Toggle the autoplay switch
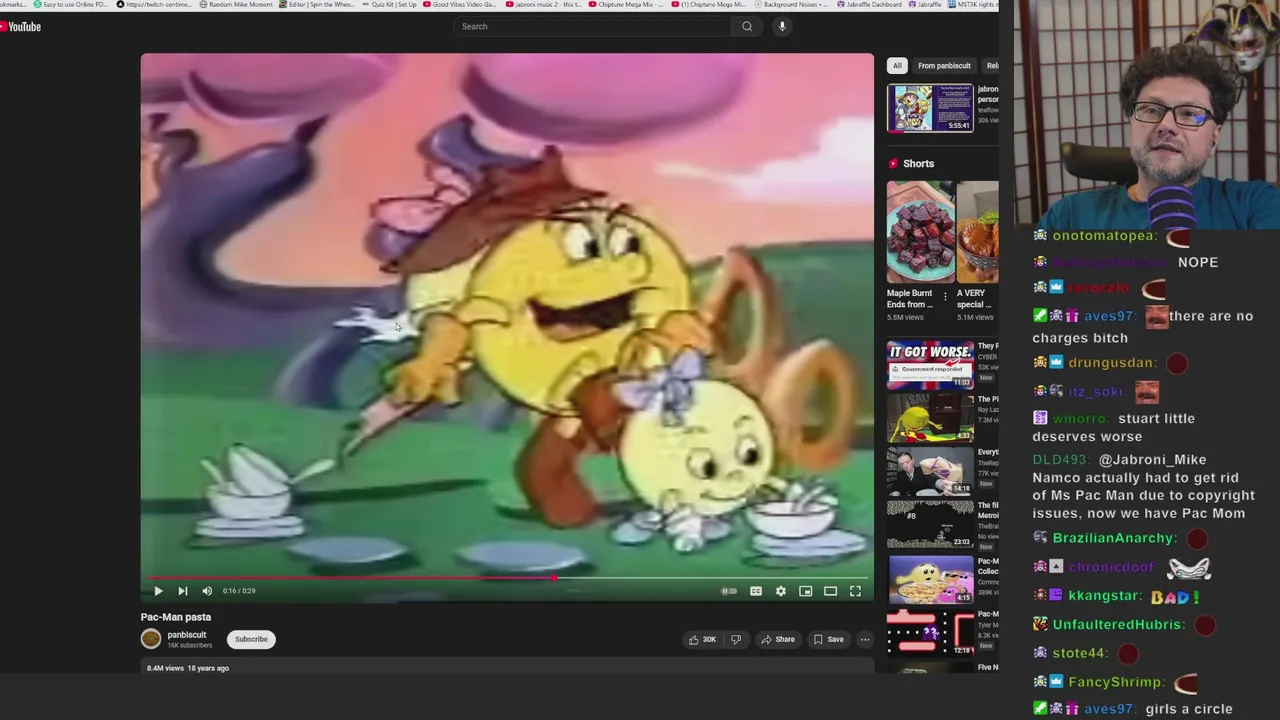 click(x=729, y=591)
